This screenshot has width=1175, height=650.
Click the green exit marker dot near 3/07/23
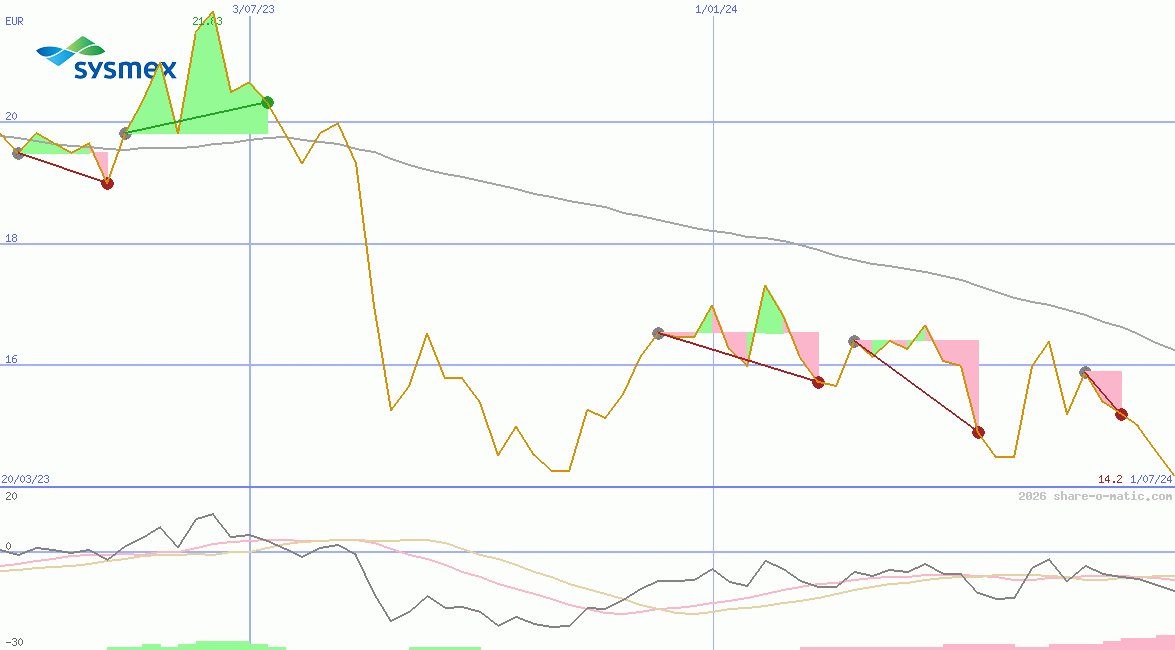pos(267,102)
